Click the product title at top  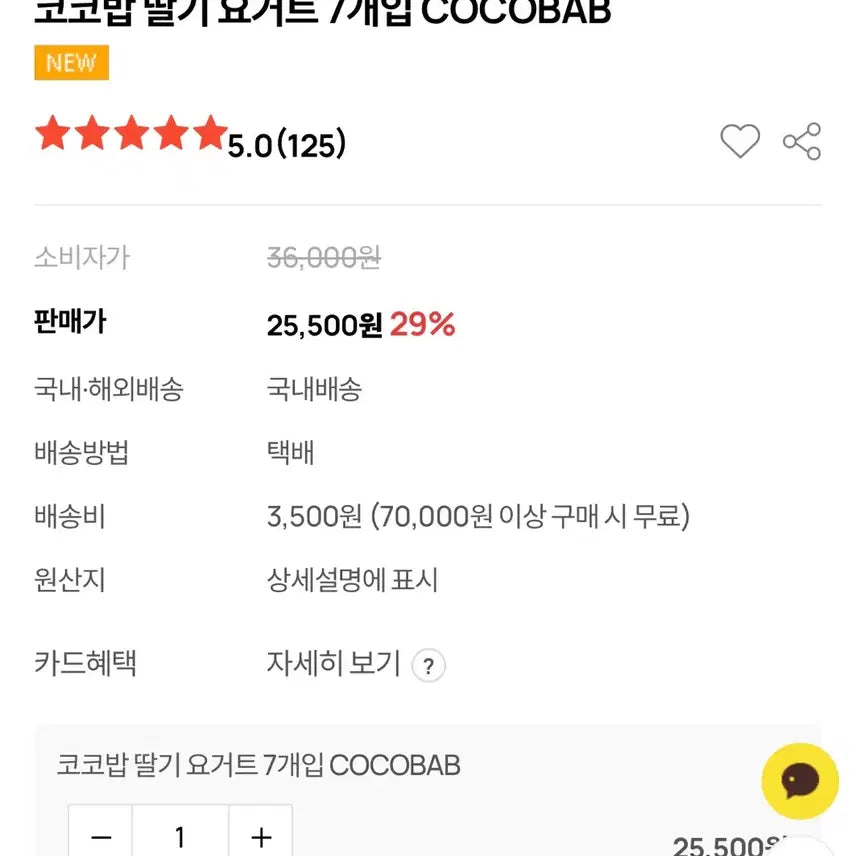322,12
